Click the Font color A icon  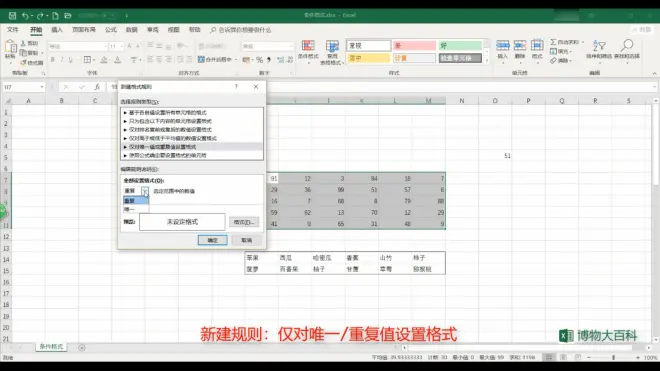click(118, 59)
